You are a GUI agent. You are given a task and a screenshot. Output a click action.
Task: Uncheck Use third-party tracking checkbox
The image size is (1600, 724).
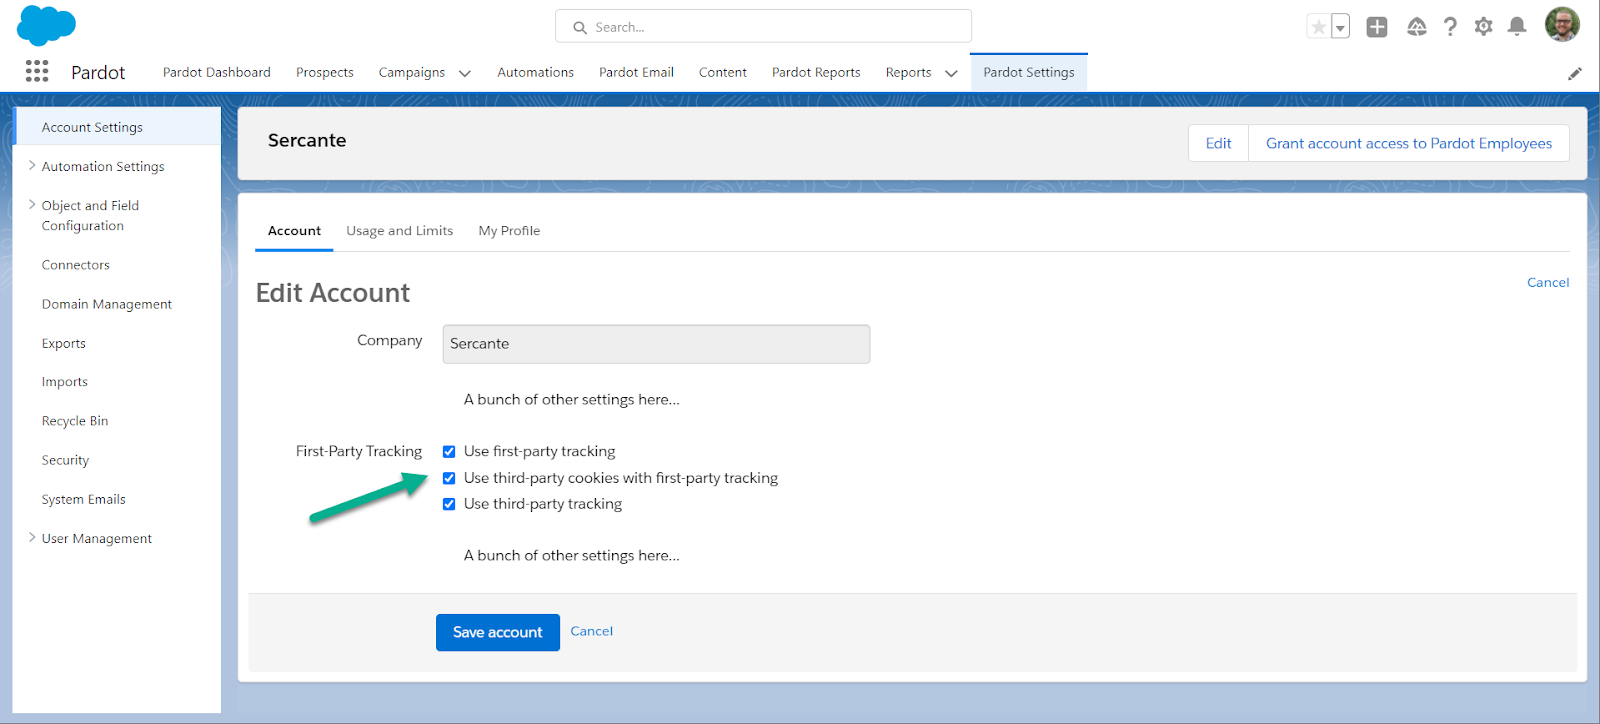click(x=449, y=504)
